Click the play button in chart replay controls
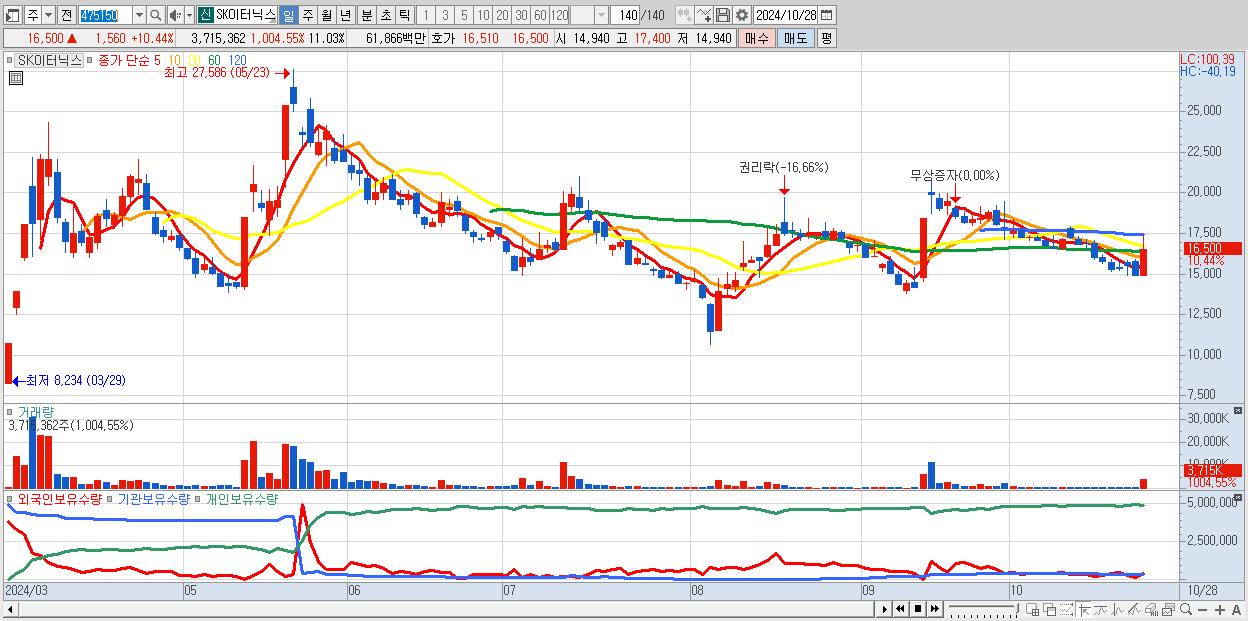 point(885,609)
